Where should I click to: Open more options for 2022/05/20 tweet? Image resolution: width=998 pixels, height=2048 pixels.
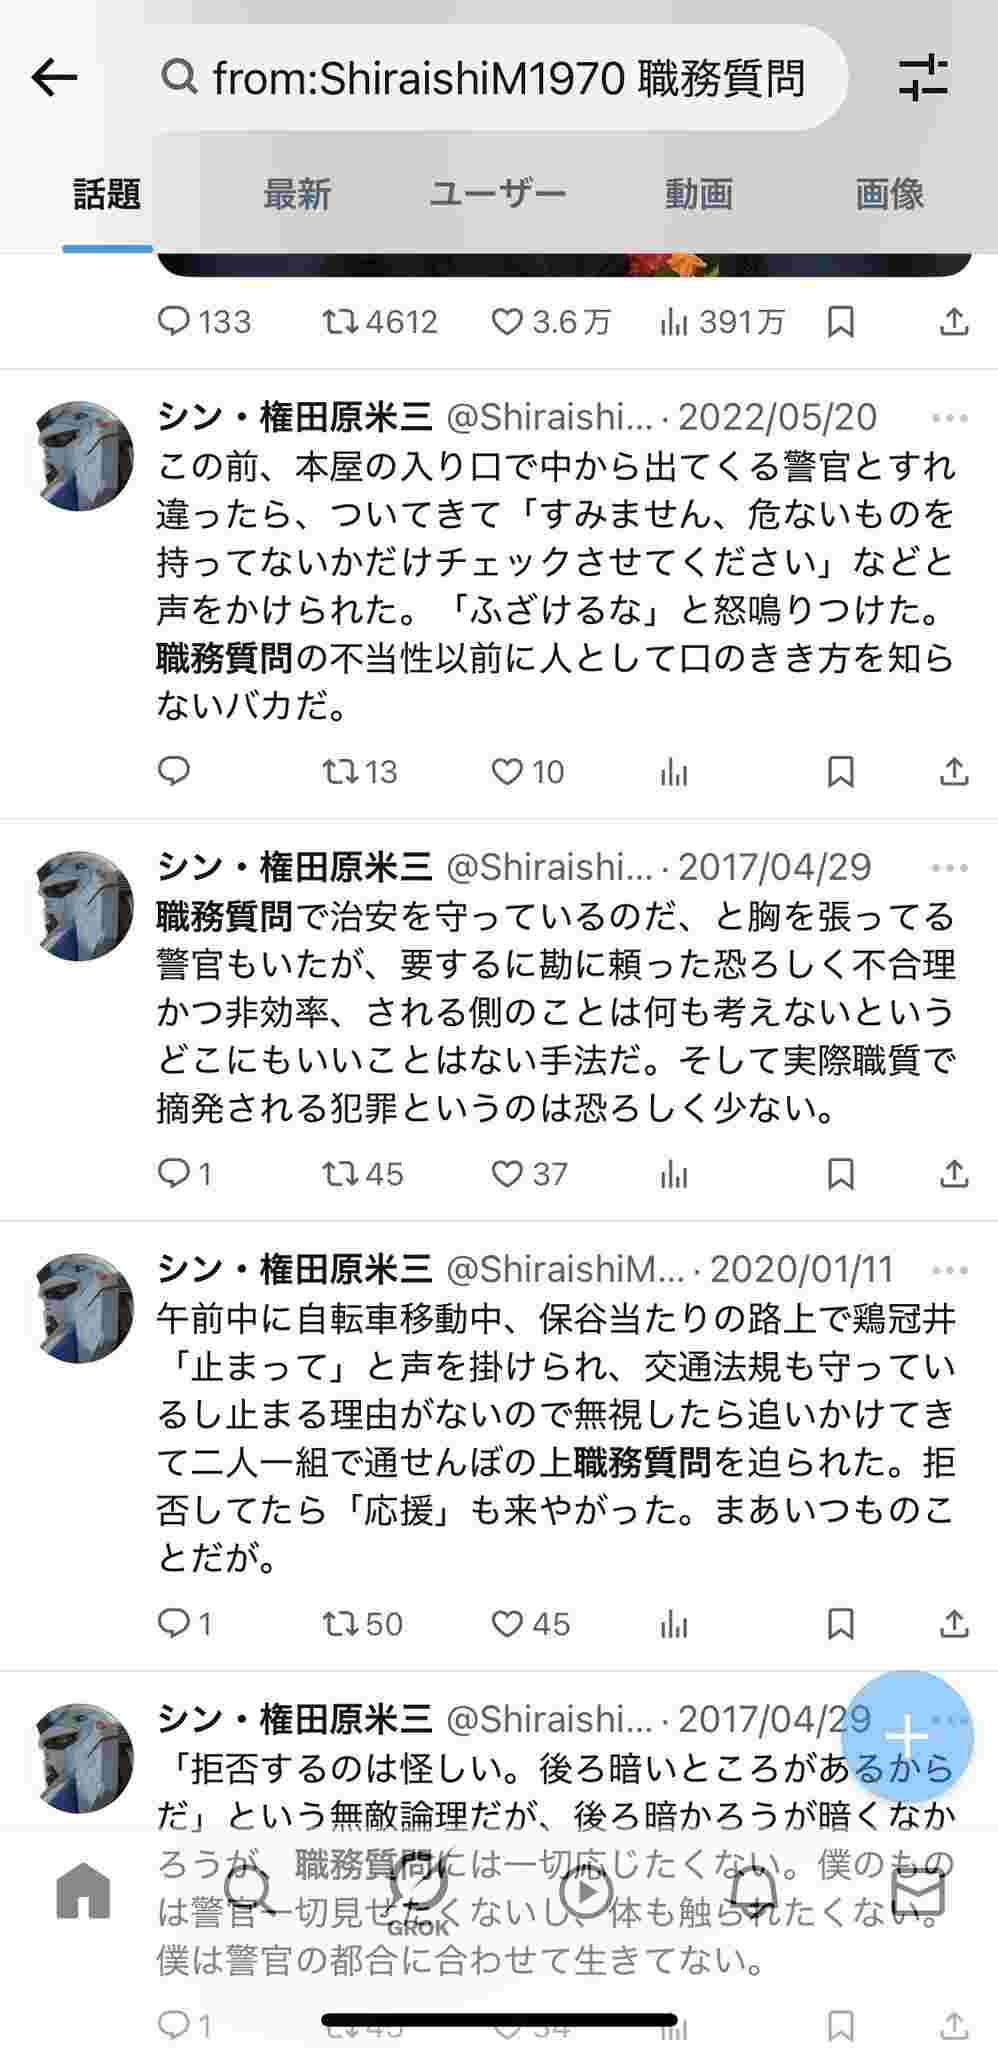[x=948, y=418]
